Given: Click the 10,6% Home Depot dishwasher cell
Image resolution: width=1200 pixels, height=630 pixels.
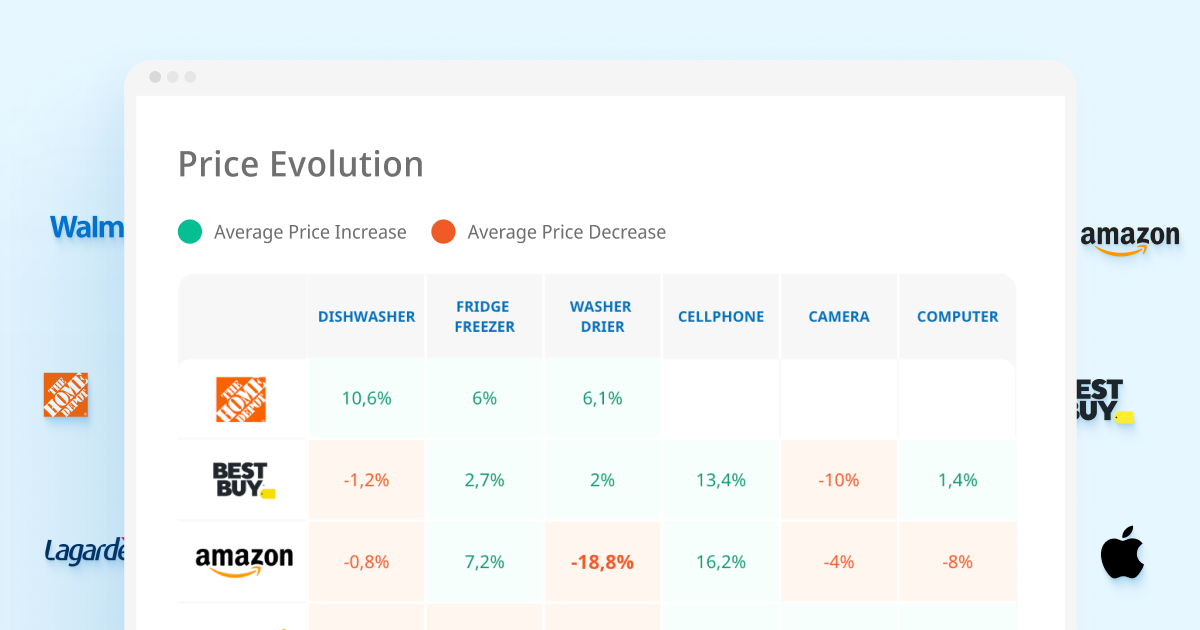Looking at the screenshot, I should pyautogui.click(x=366, y=398).
